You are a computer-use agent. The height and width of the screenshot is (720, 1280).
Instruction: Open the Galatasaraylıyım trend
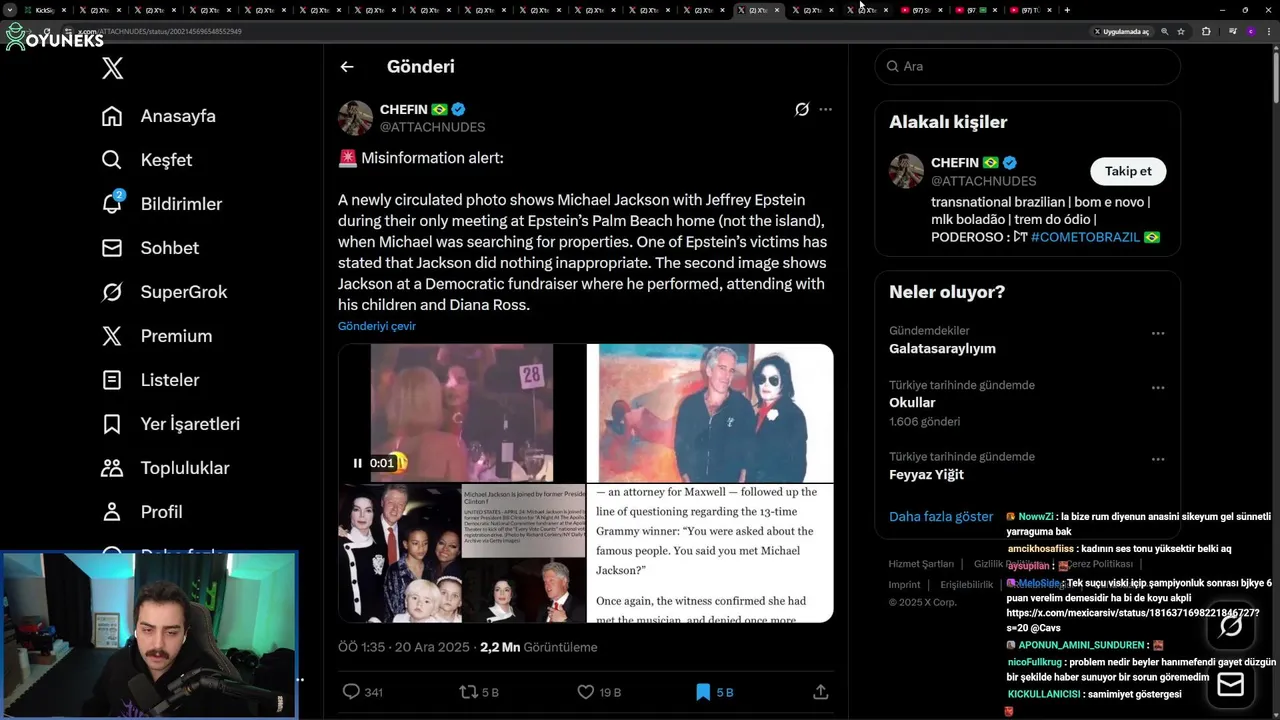click(942, 349)
